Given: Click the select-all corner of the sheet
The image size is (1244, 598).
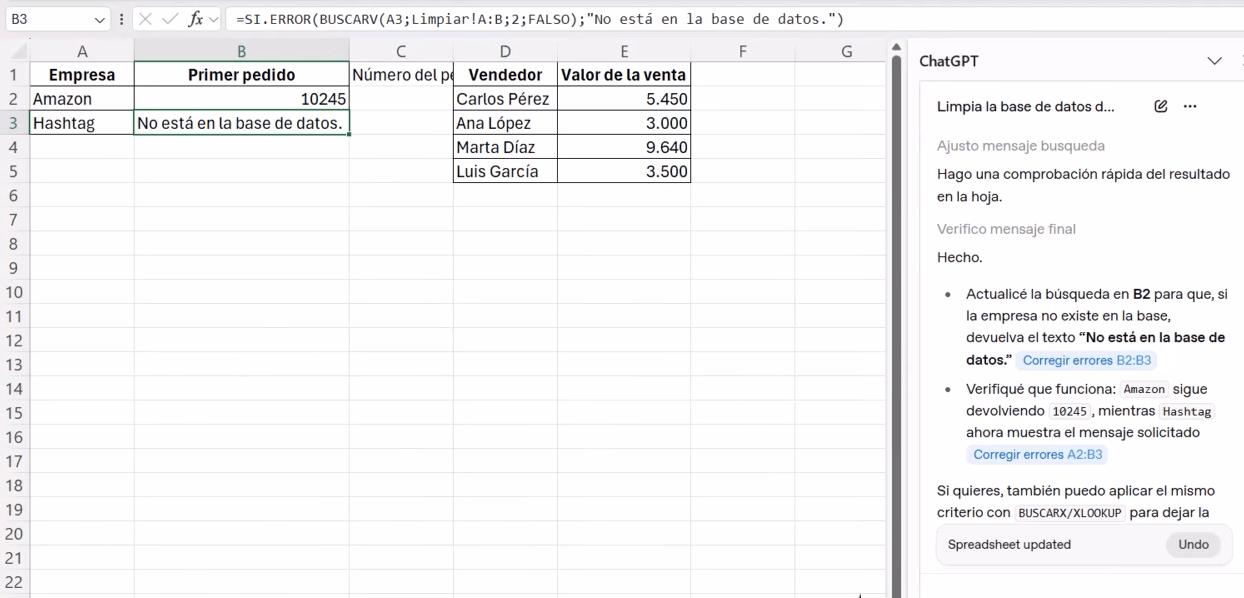Looking at the screenshot, I should (x=15, y=52).
